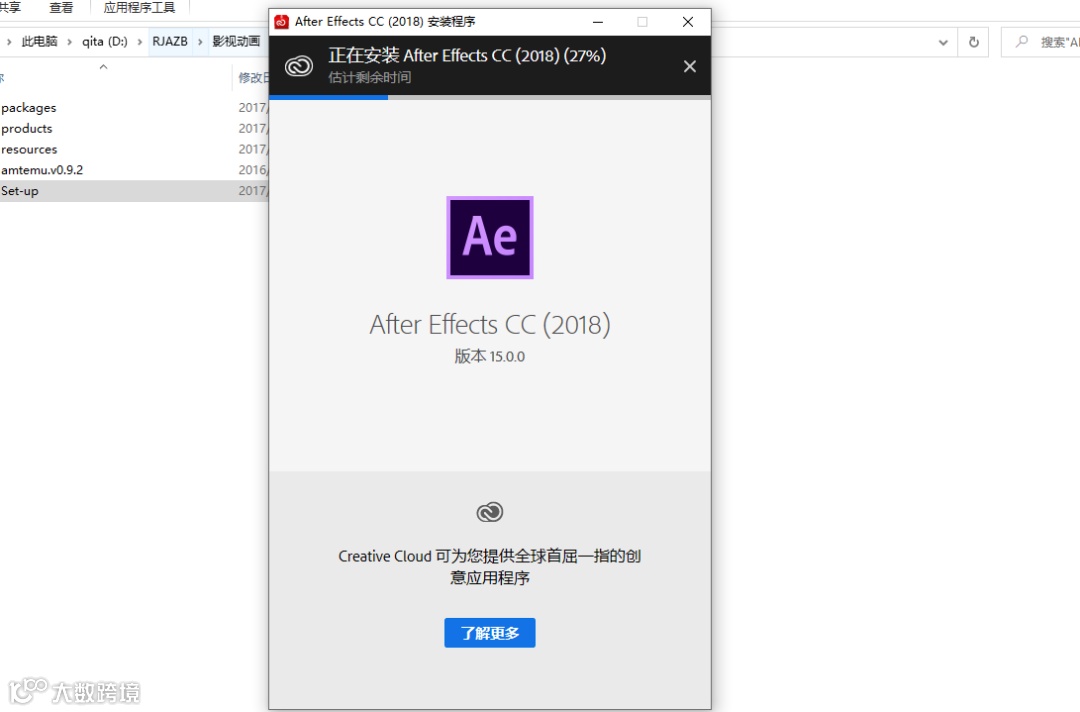Cancel installation with the header X button
Screen dimensions: 1080x712
pos(689,66)
